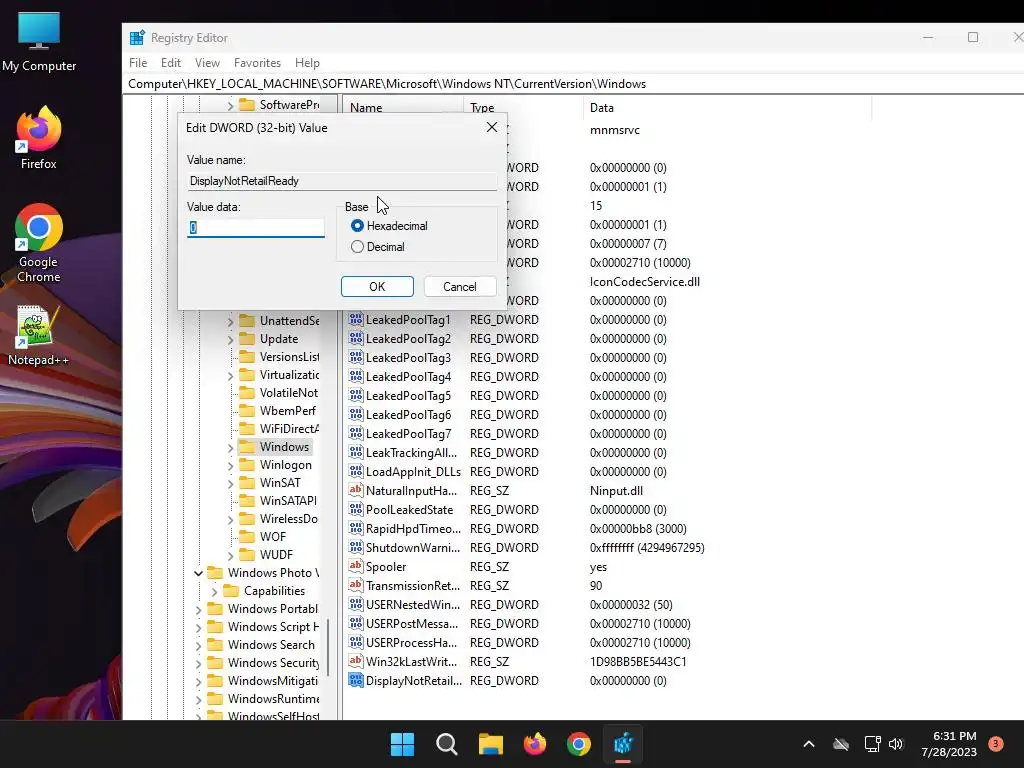The width and height of the screenshot is (1024, 768).
Task: Open the Help menu
Action: click(307, 63)
